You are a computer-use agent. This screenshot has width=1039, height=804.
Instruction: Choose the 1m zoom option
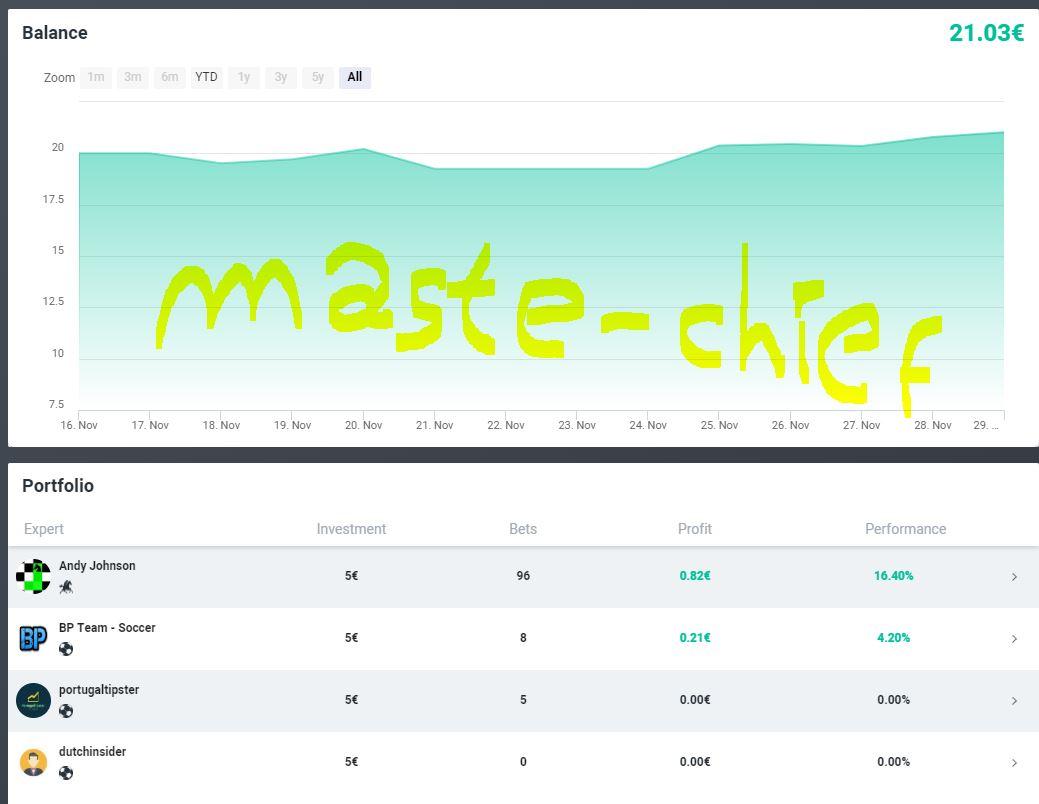[x=96, y=77]
